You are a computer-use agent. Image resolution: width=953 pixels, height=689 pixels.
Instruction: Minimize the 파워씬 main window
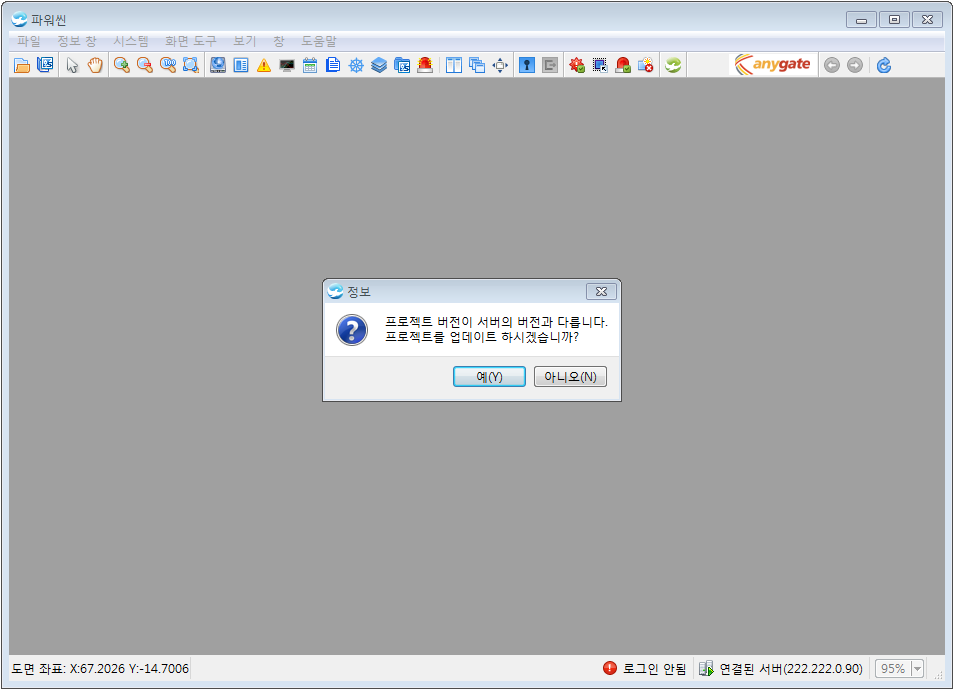click(x=861, y=20)
